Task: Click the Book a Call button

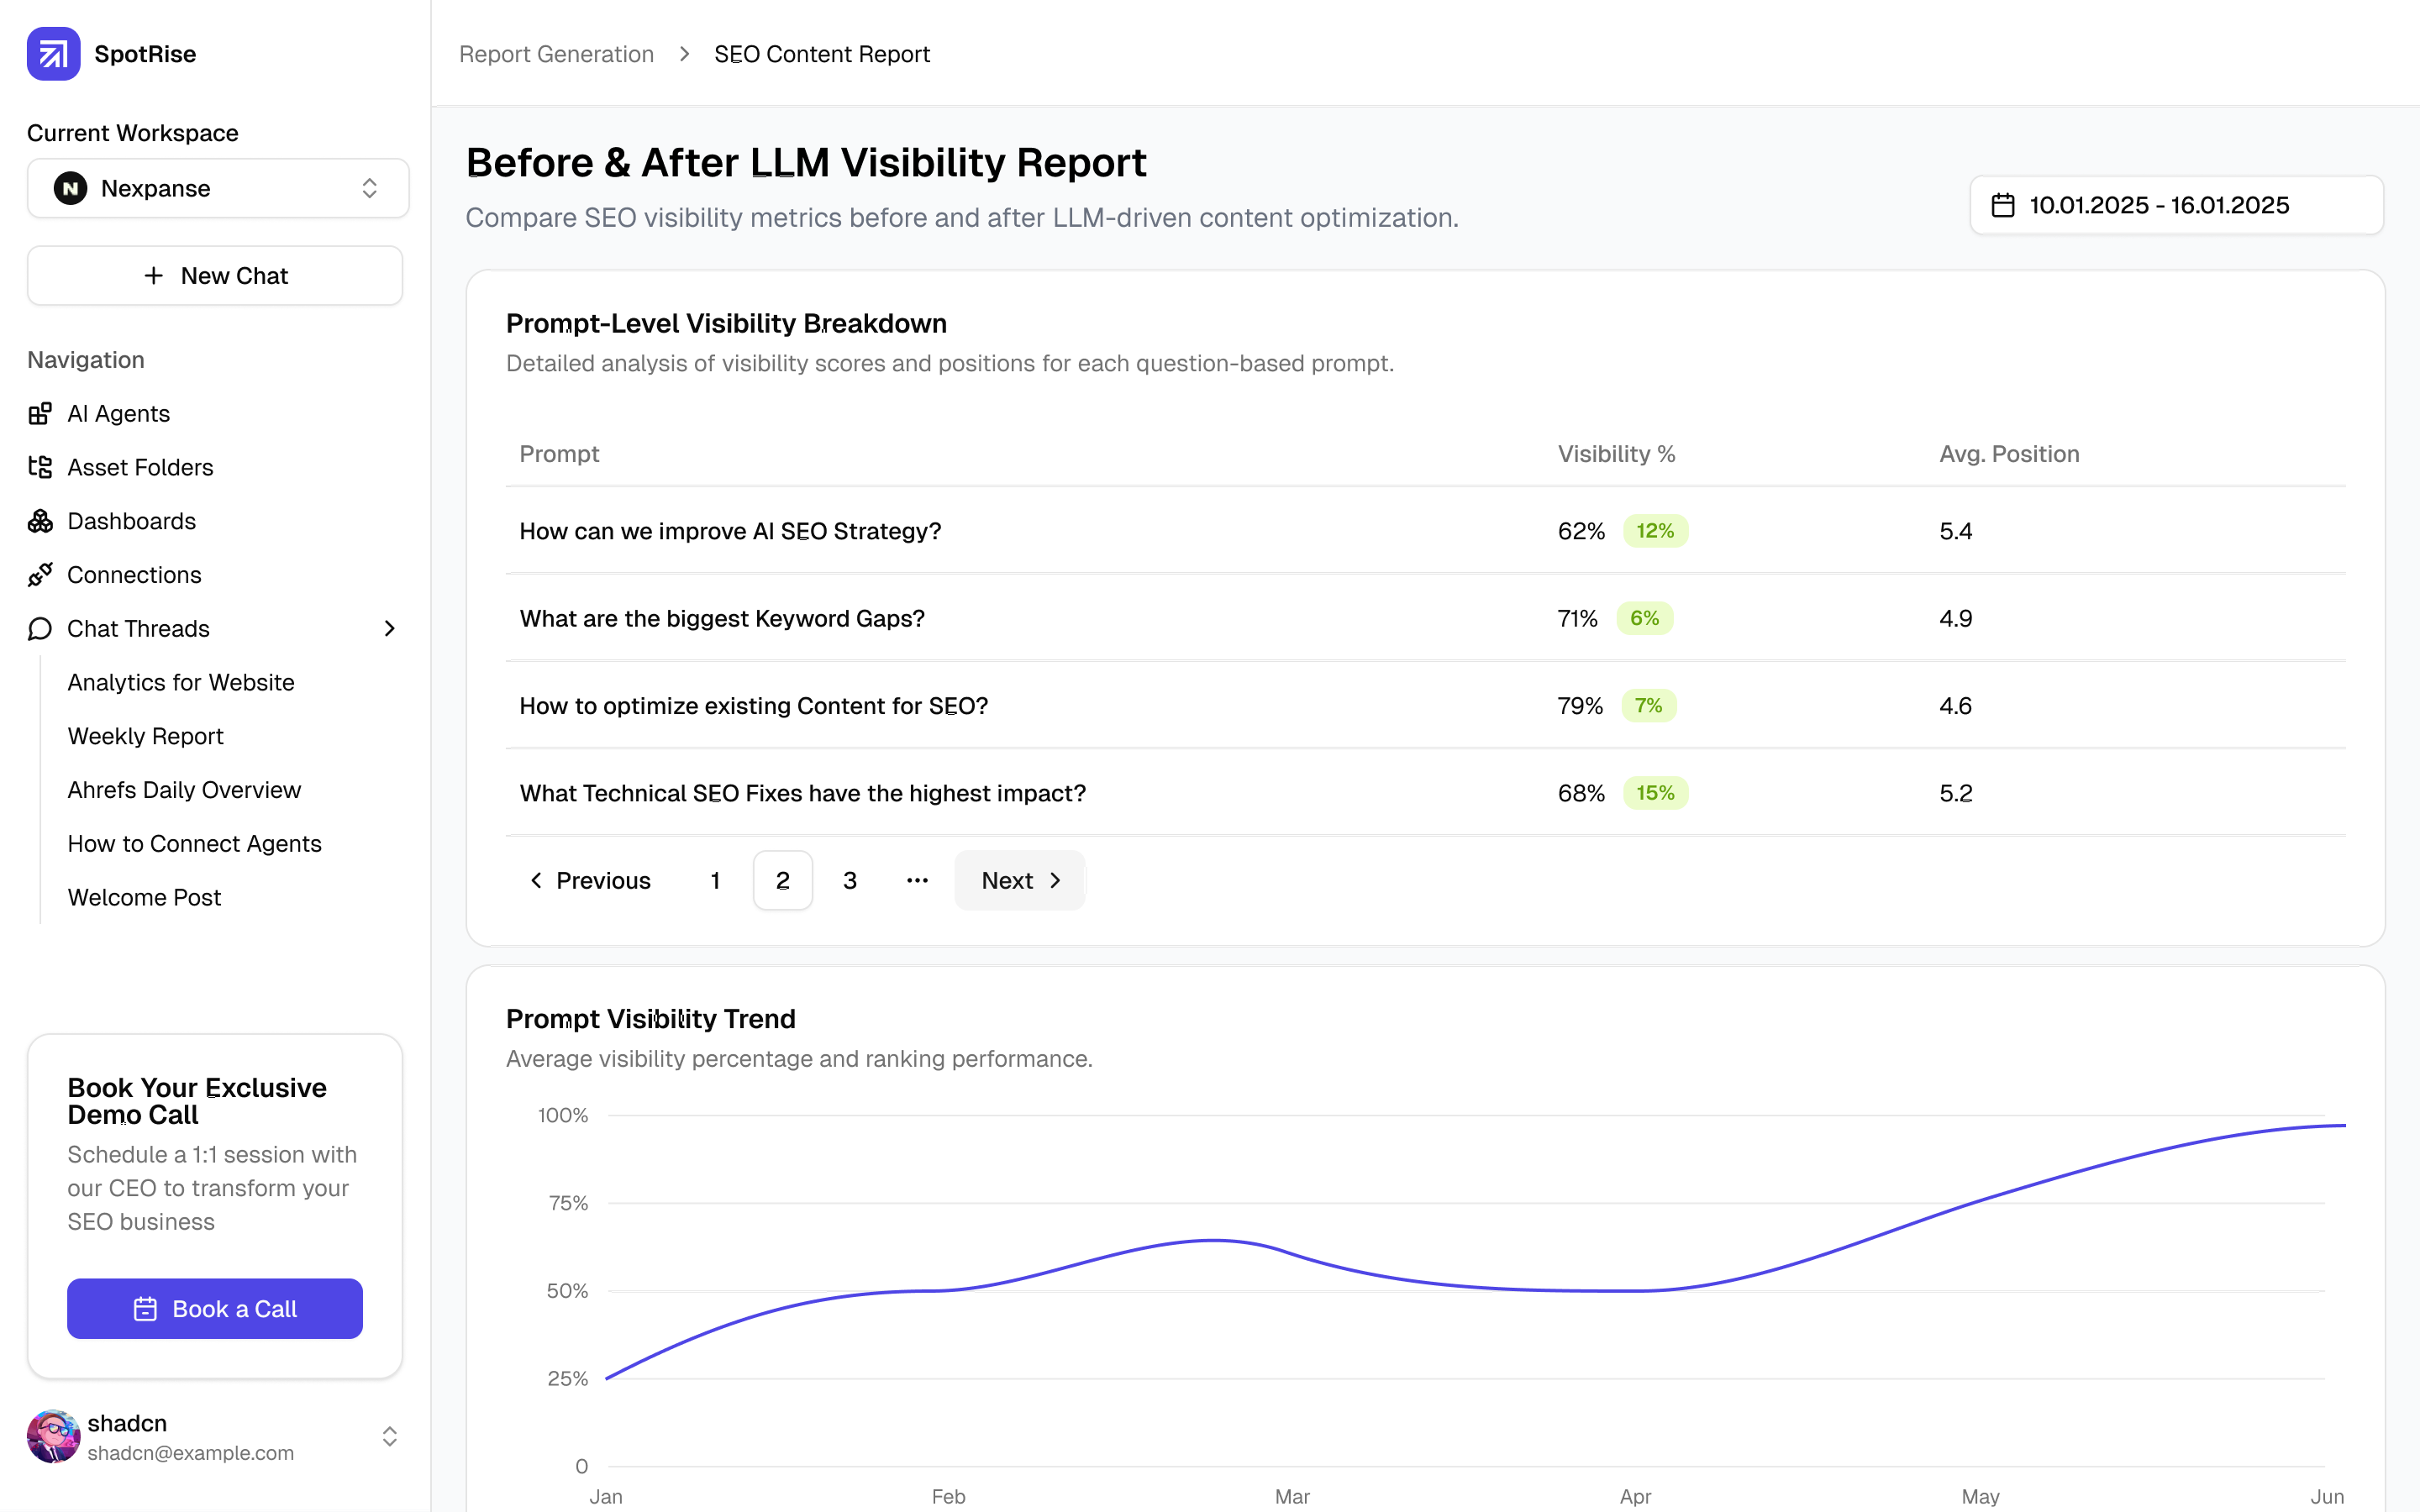Action: tap(215, 1309)
